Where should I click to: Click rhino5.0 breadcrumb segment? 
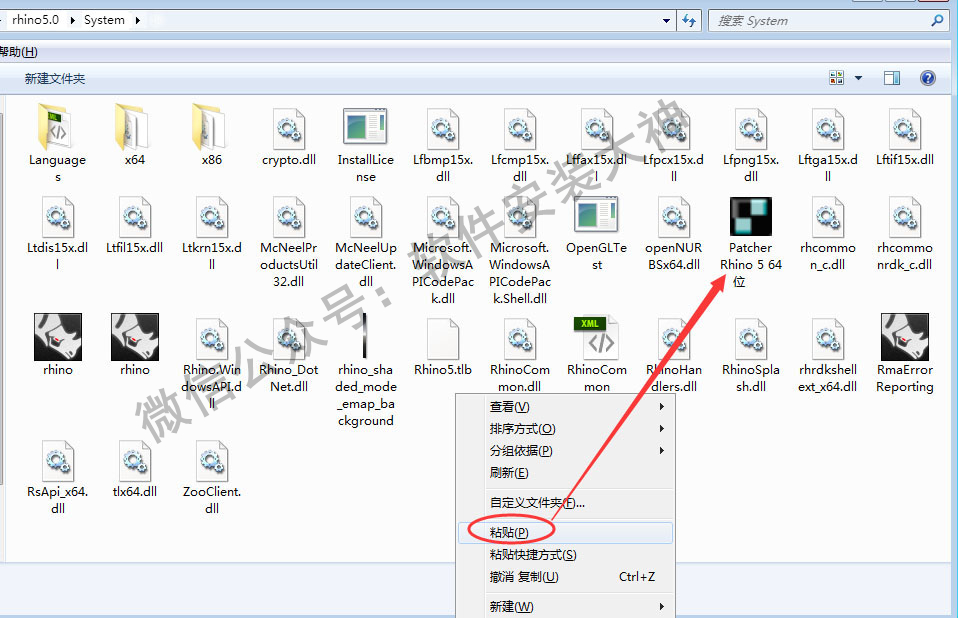point(35,20)
